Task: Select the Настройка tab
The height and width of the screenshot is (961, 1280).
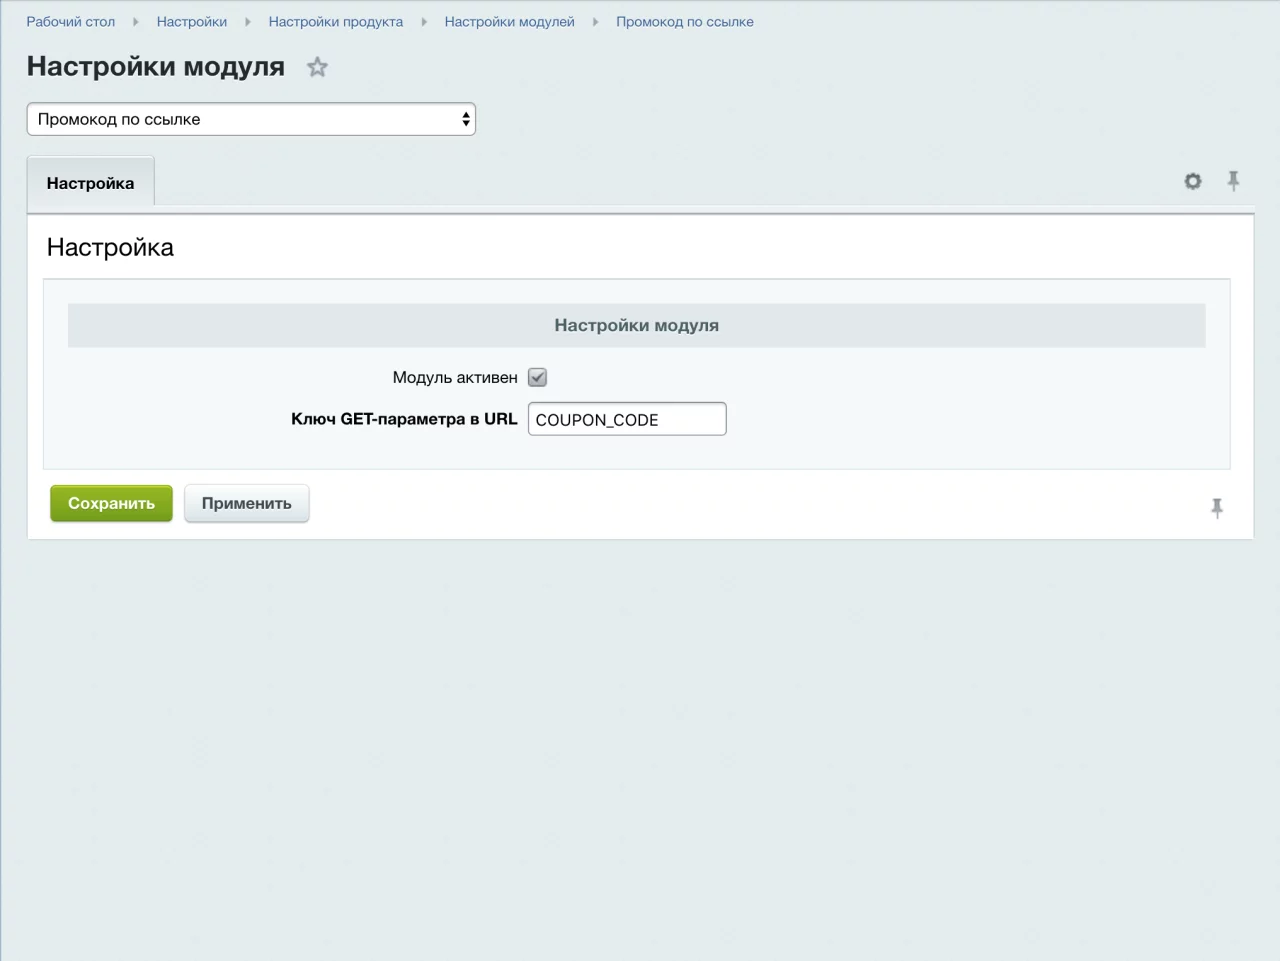Action: [90, 183]
